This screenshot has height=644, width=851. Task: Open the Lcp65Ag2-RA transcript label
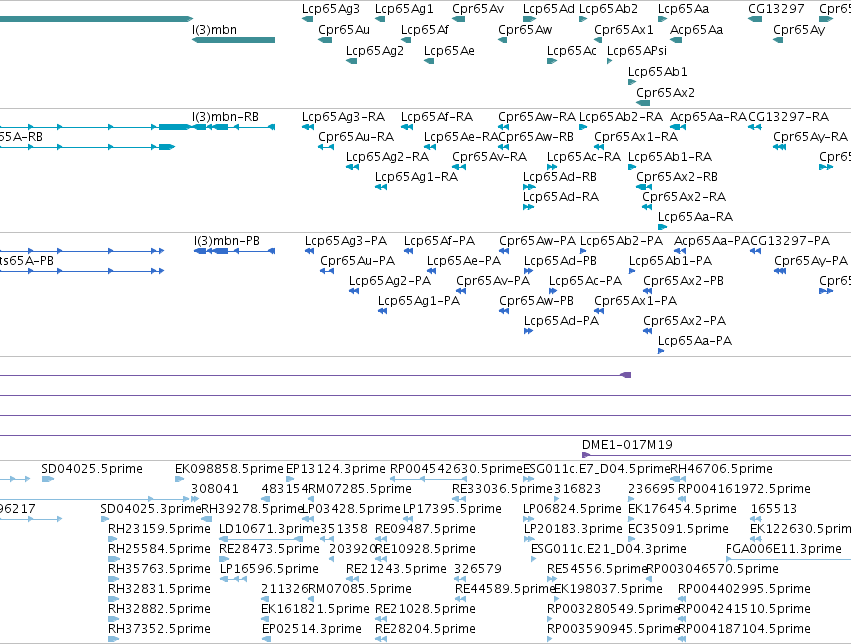[x=388, y=157]
